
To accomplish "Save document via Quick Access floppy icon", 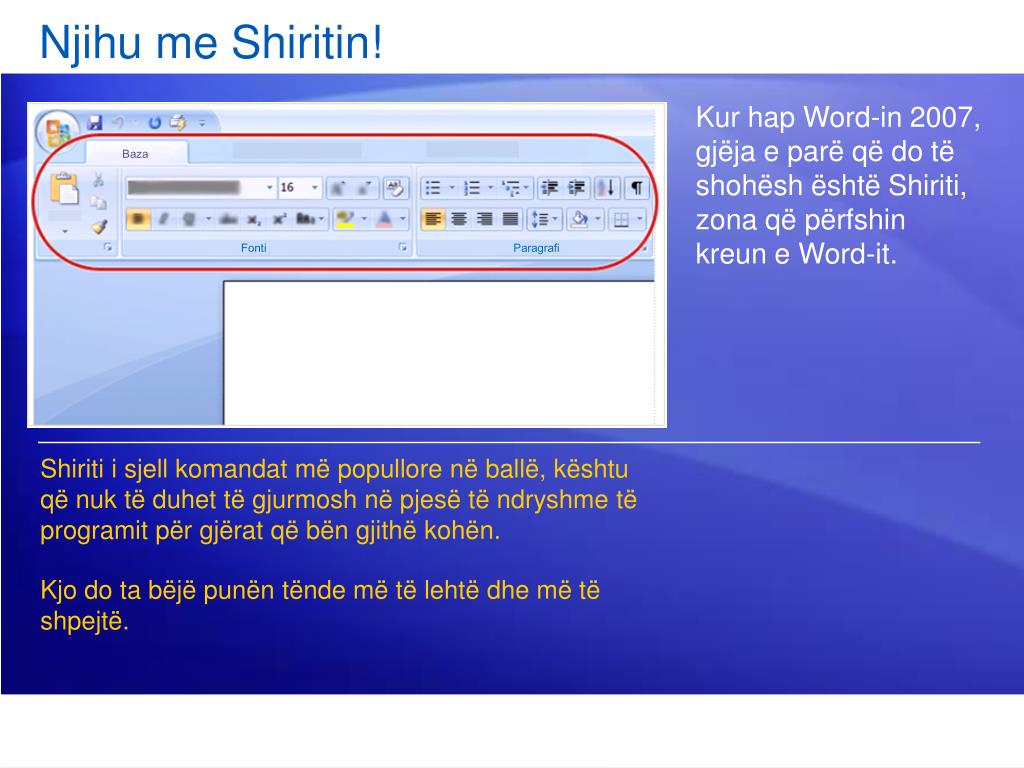I will coord(95,122).
